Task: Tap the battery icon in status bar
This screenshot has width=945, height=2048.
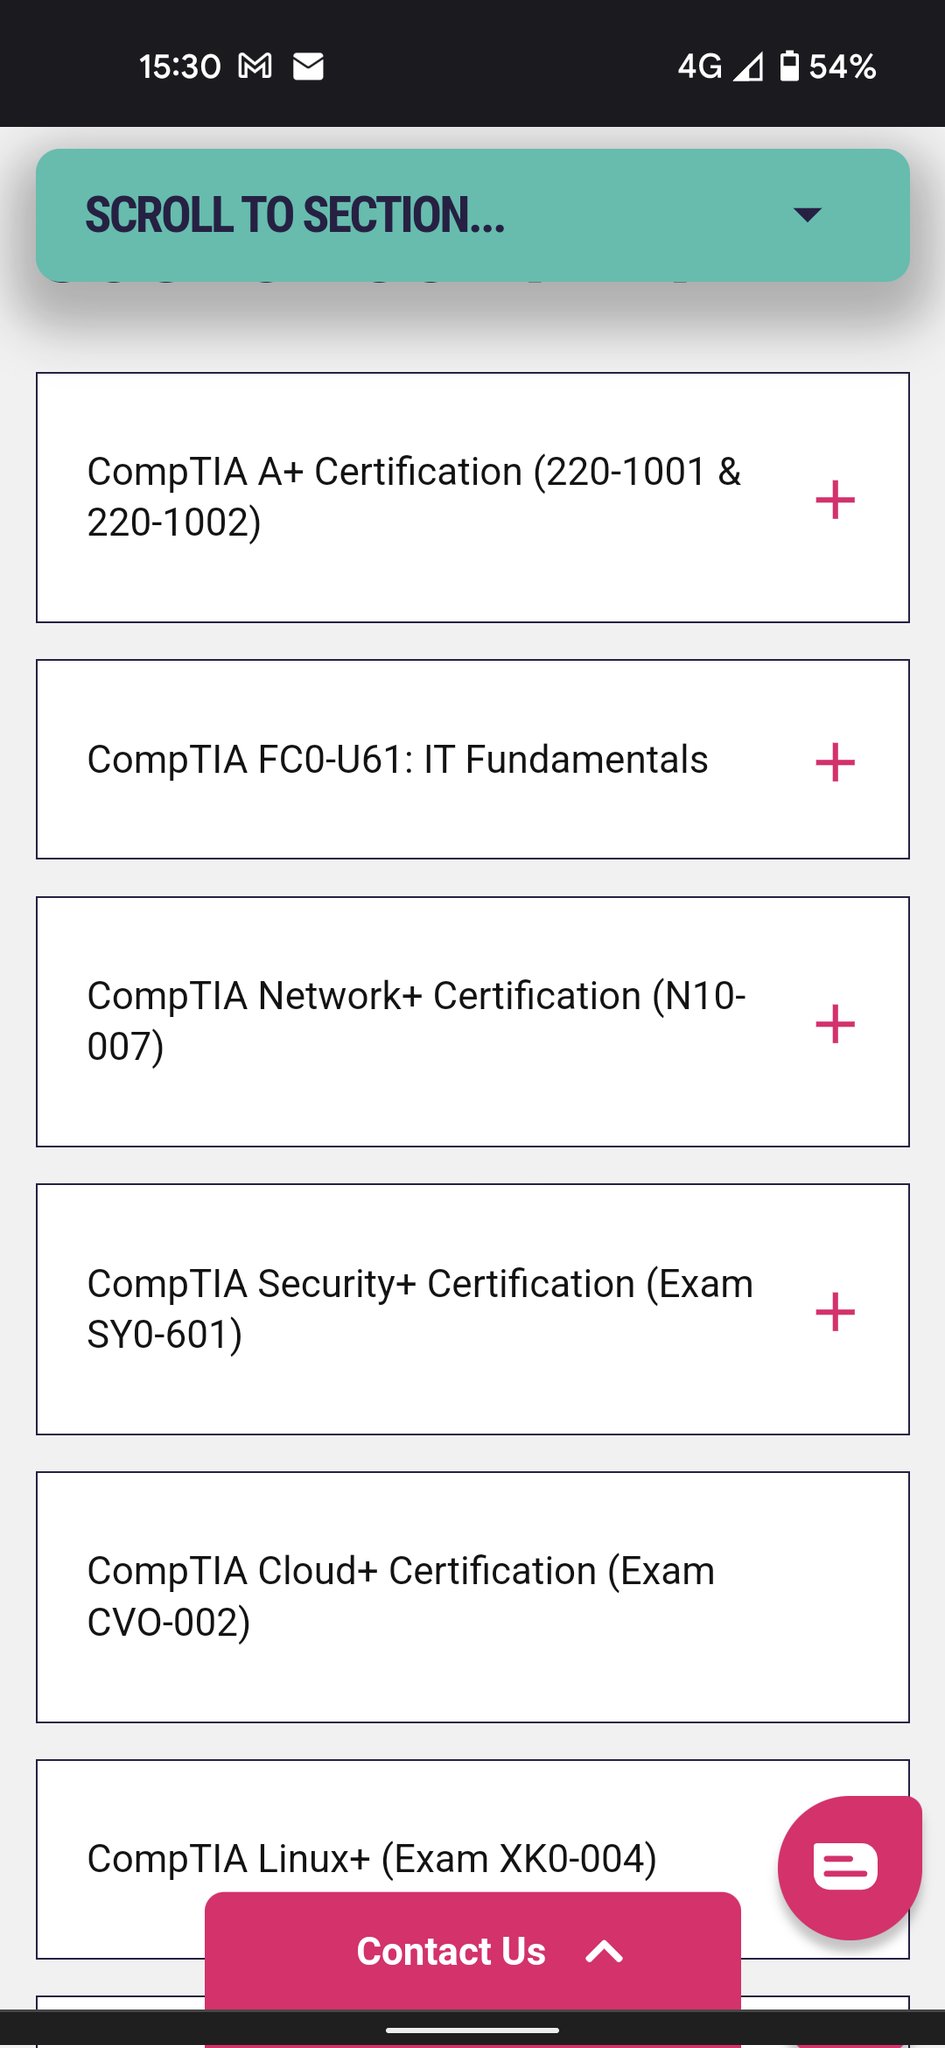Action: click(x=789, y=66)
